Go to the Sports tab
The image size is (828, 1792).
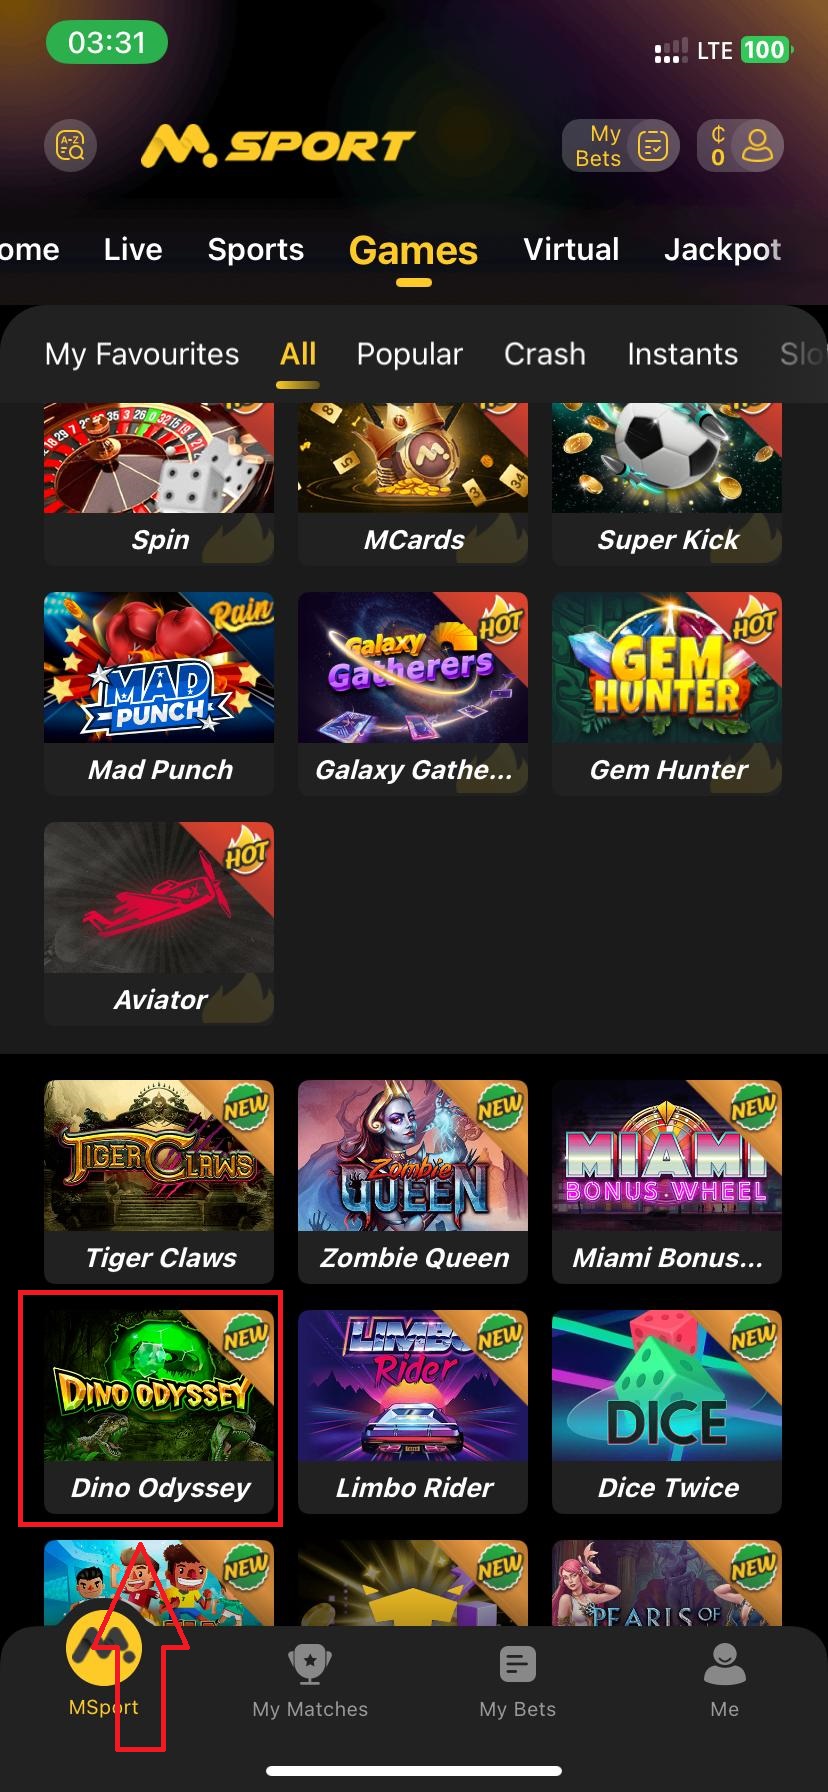pyautogui.click(x=256, y=249)
